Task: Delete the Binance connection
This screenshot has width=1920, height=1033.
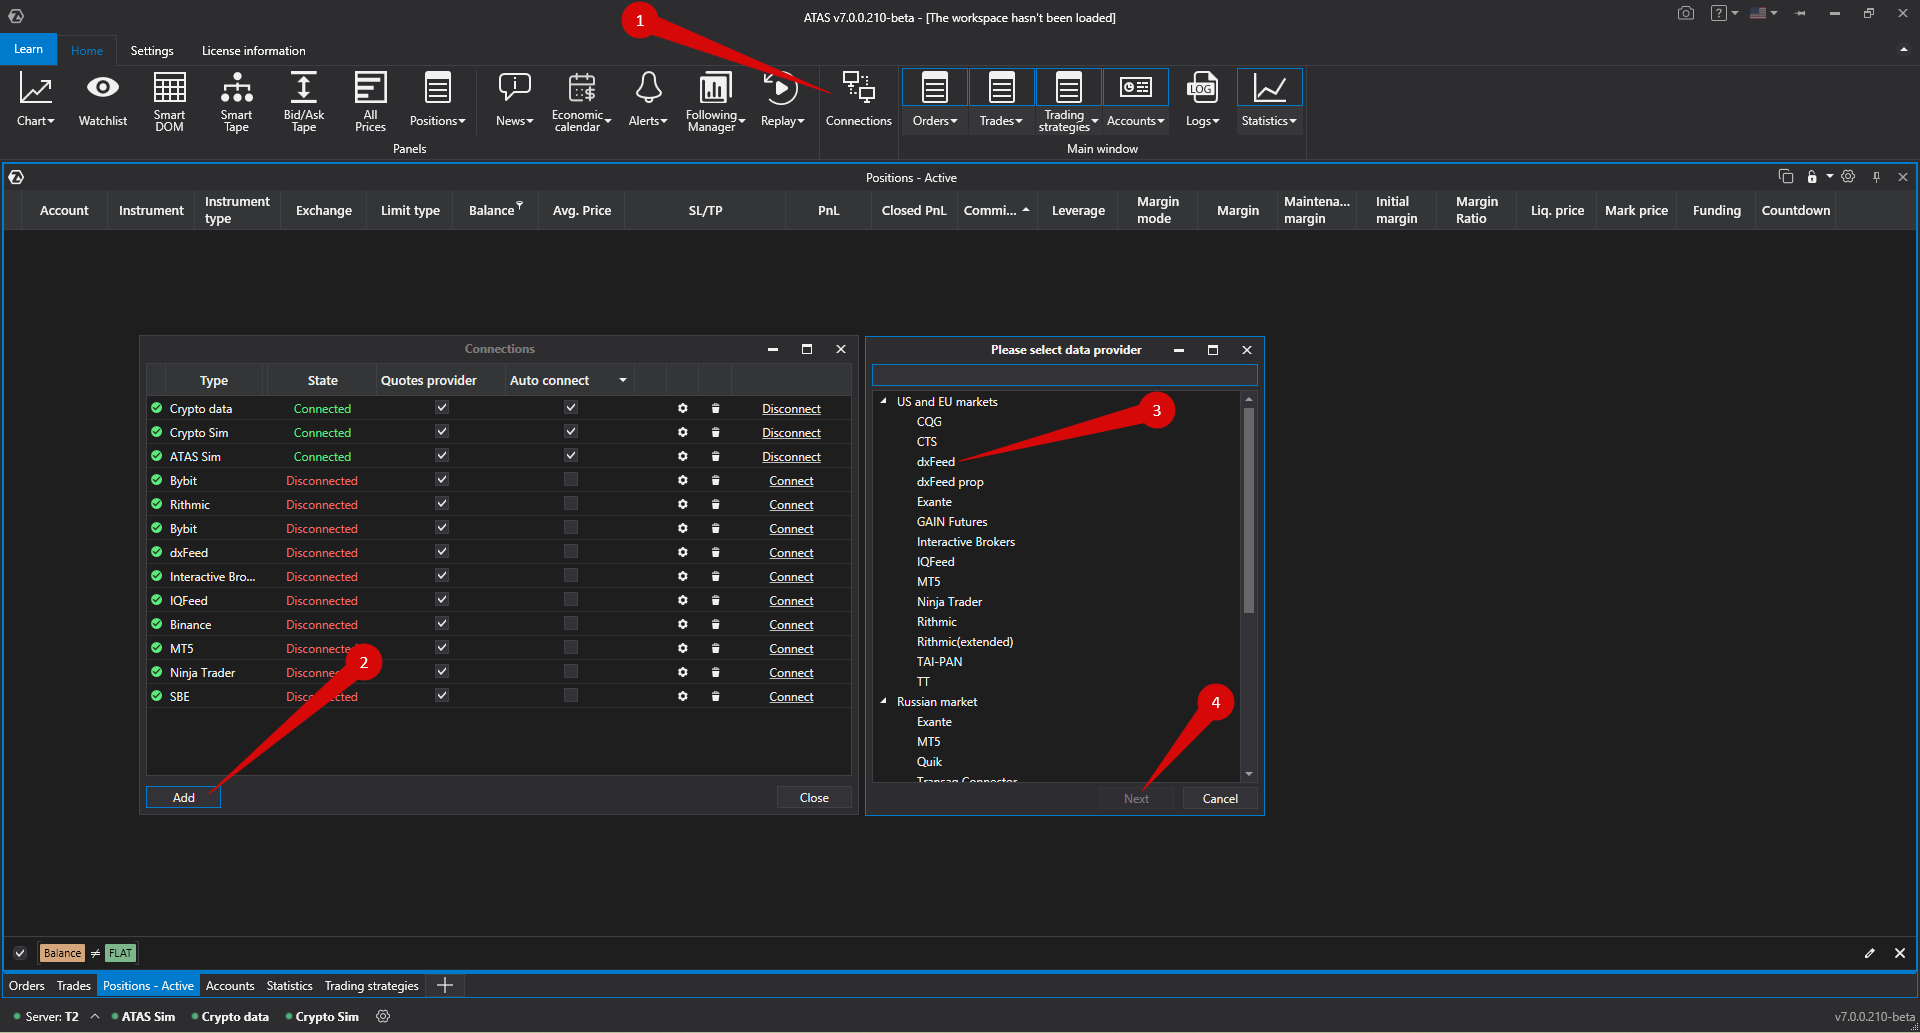Action: pos(715,624)
